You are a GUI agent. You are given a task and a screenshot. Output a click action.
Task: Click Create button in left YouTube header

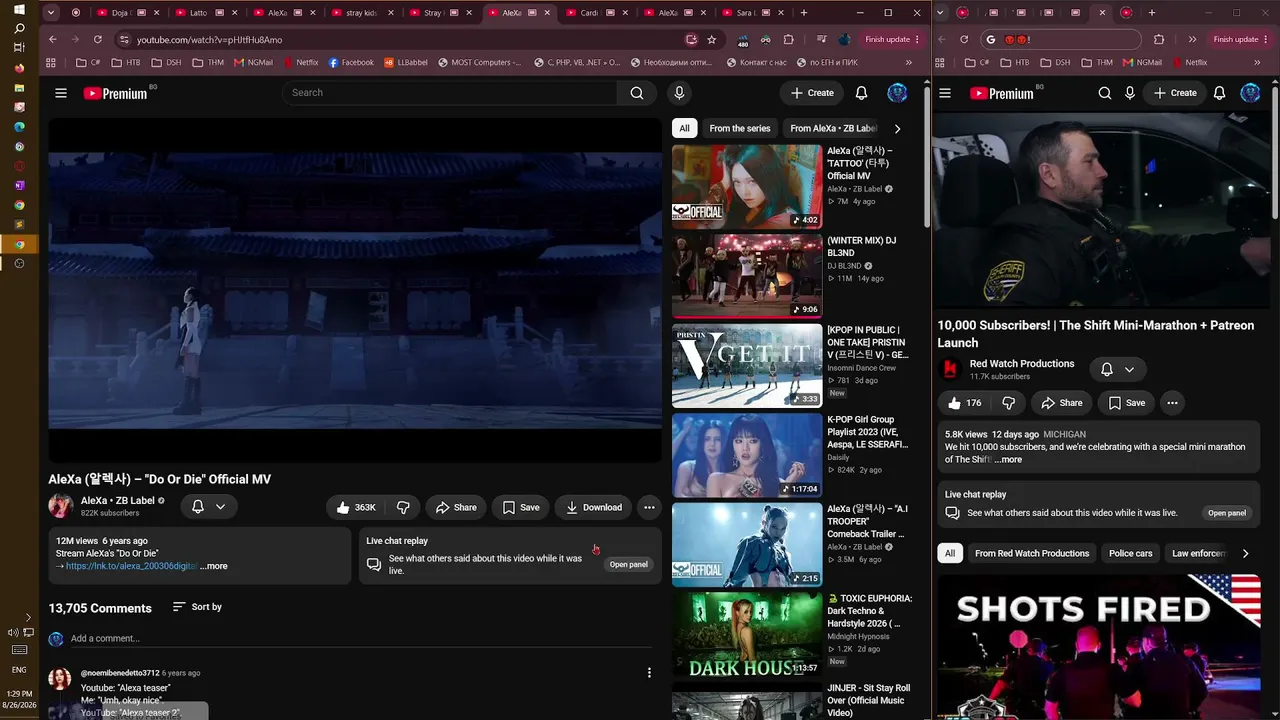812,93
